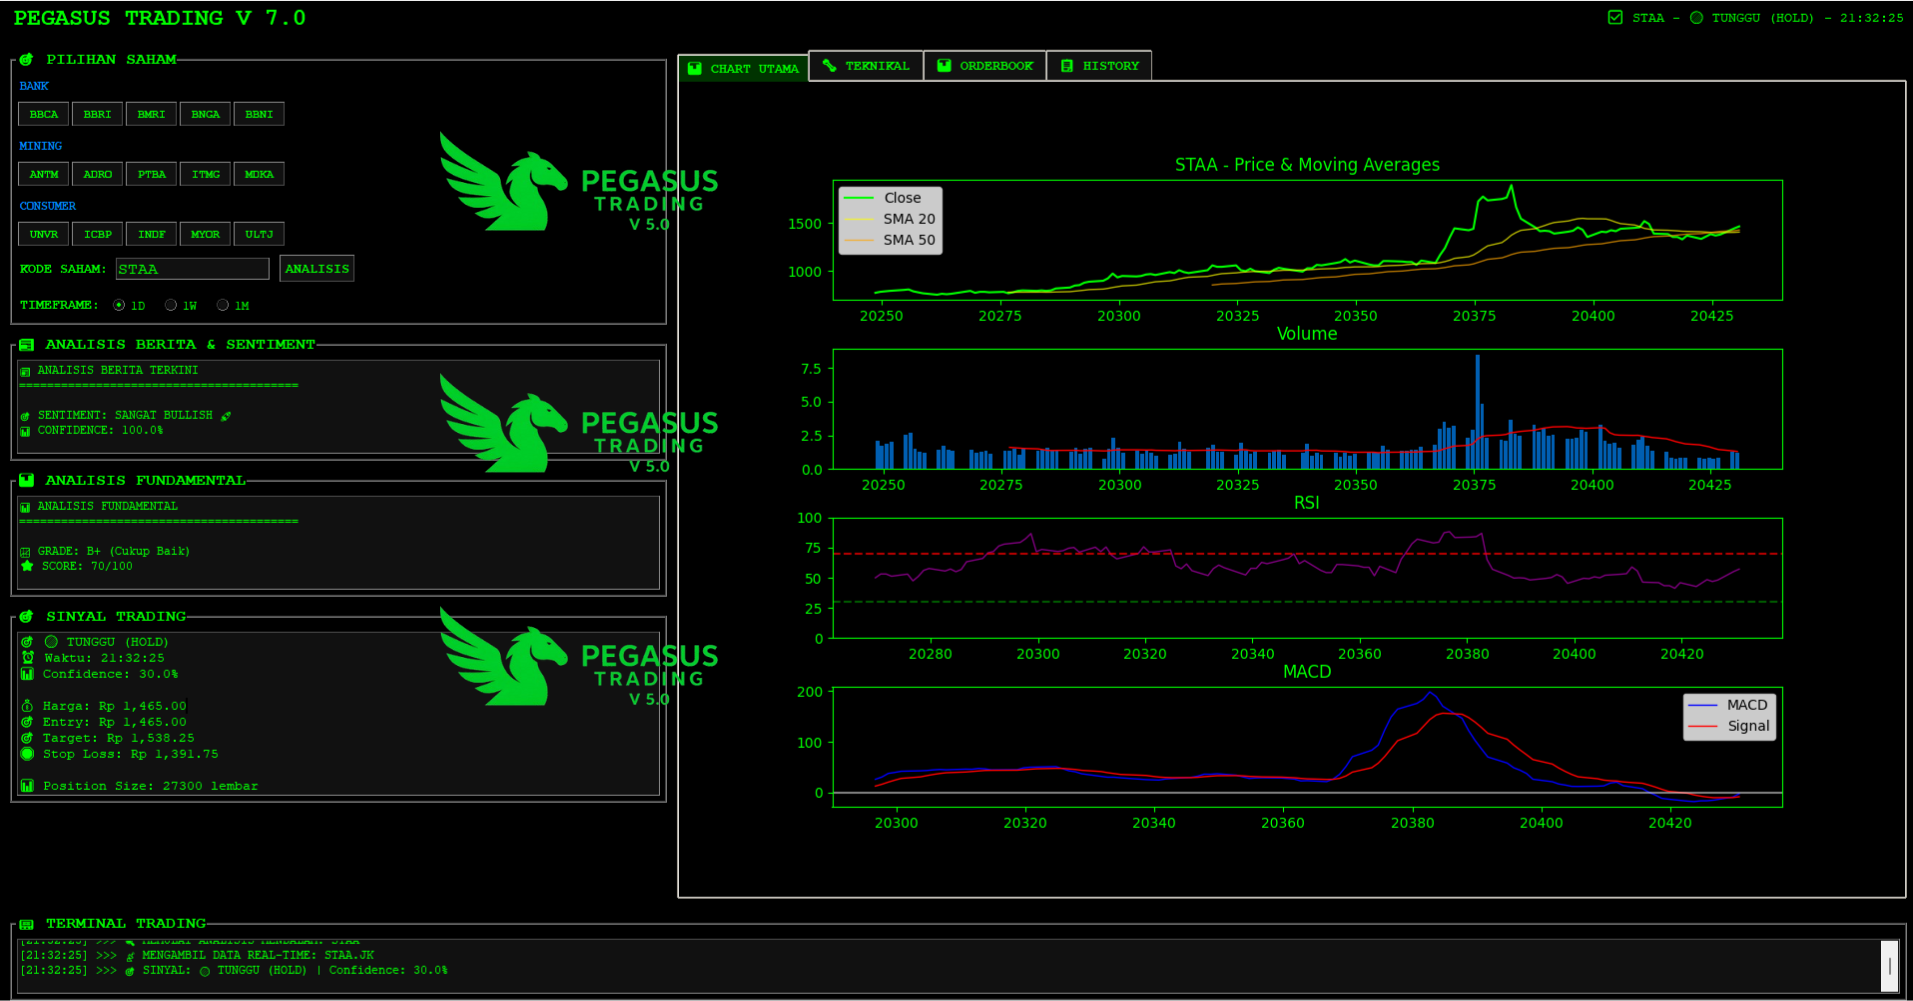The width and height of the screenshot is (1913, 1001).
Task: Choose the BBCA bank stock button
Action: click(44, 114)
